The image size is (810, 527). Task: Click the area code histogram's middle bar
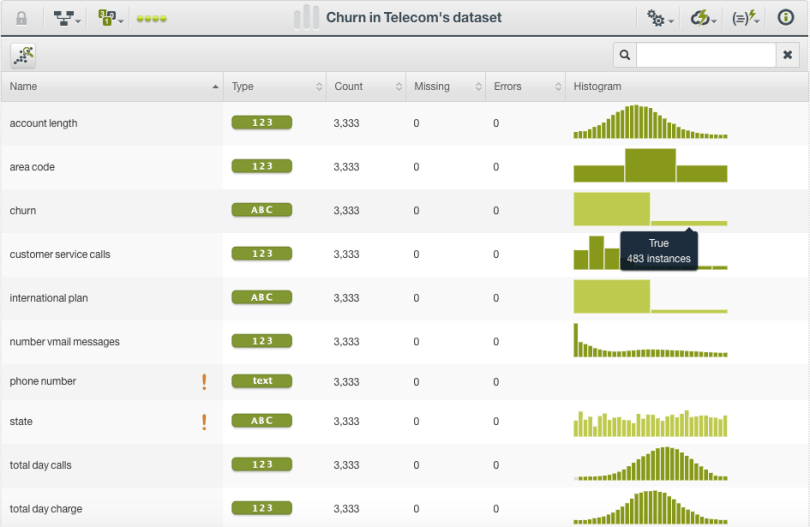(650, 166)
